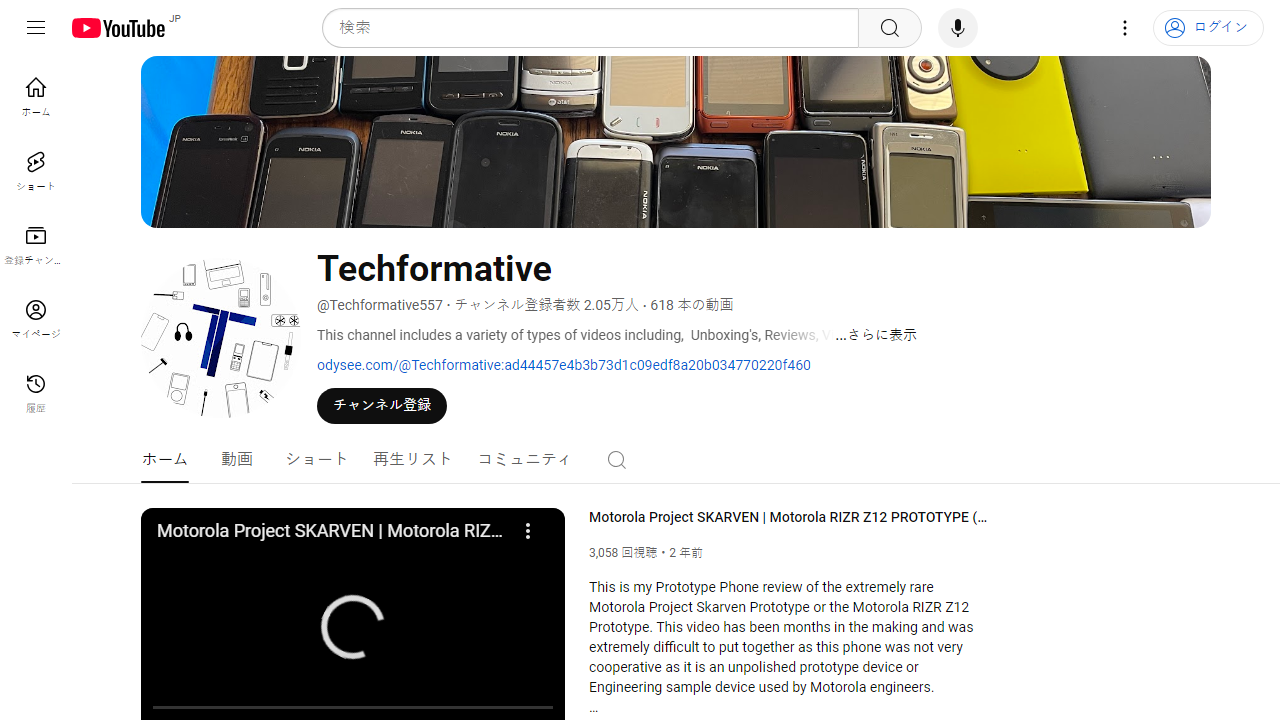Screen dimensions: 1280x720
Task: Click the @Techformative557 handle text
Action: [380, 305]
